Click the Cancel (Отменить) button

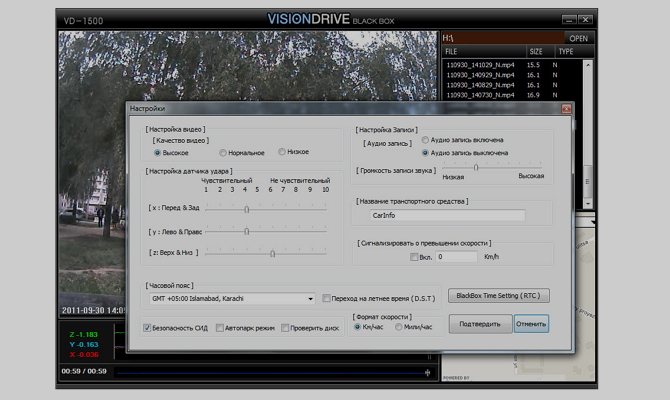click(531, 324)
